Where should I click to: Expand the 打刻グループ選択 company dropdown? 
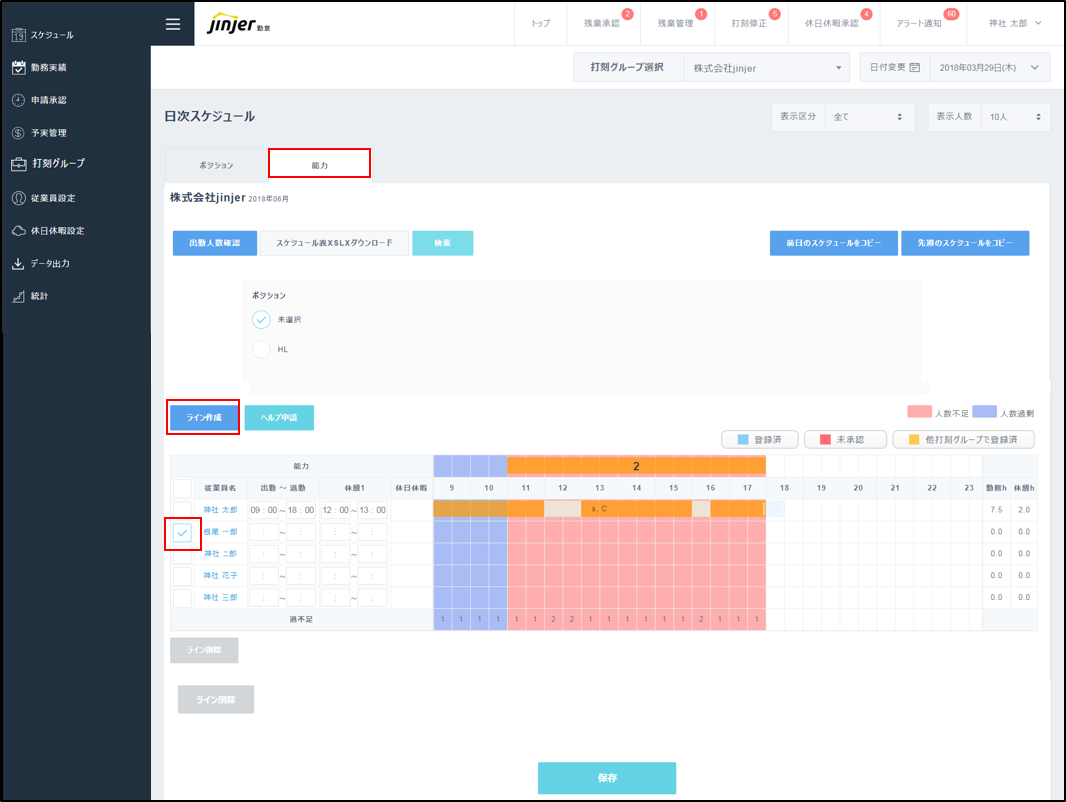point(766,68)
